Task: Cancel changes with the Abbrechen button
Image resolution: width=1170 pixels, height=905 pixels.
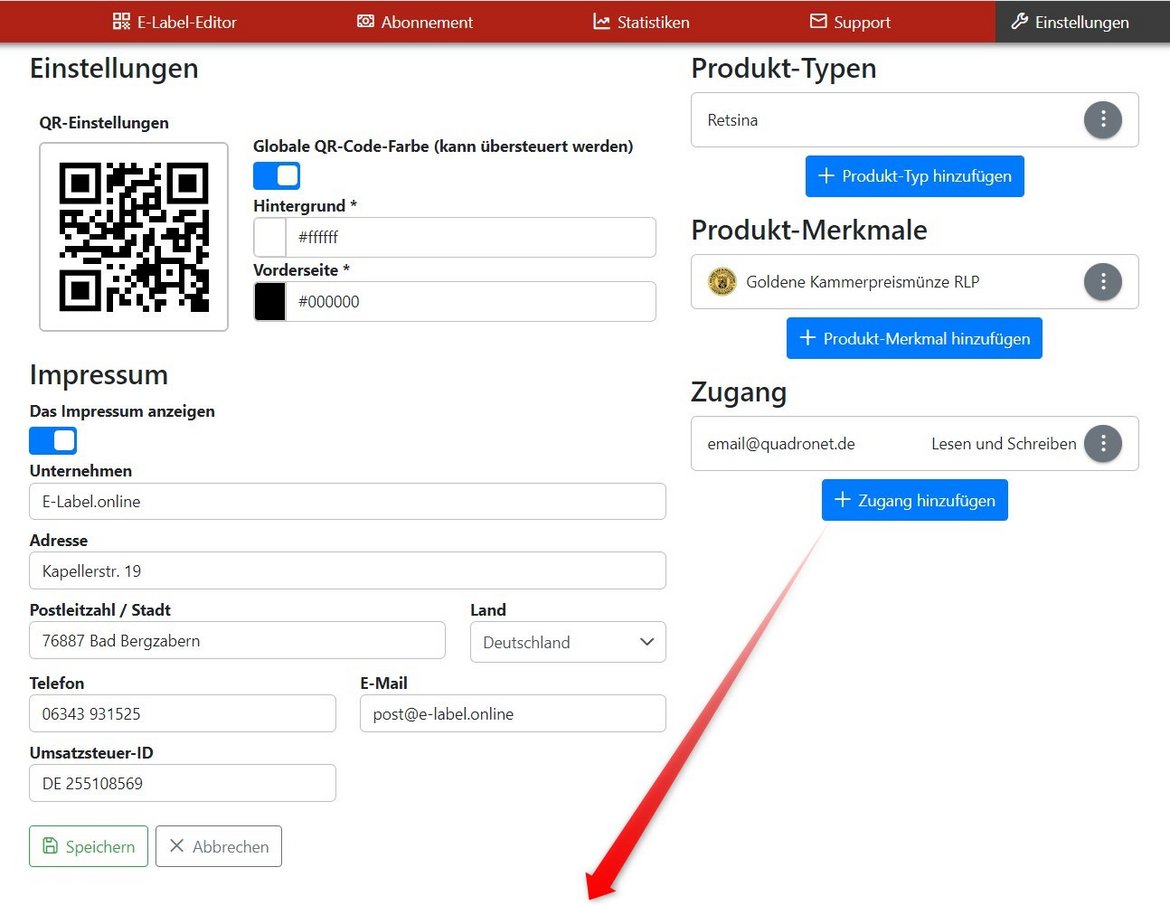Action: (x=219, y=846)
